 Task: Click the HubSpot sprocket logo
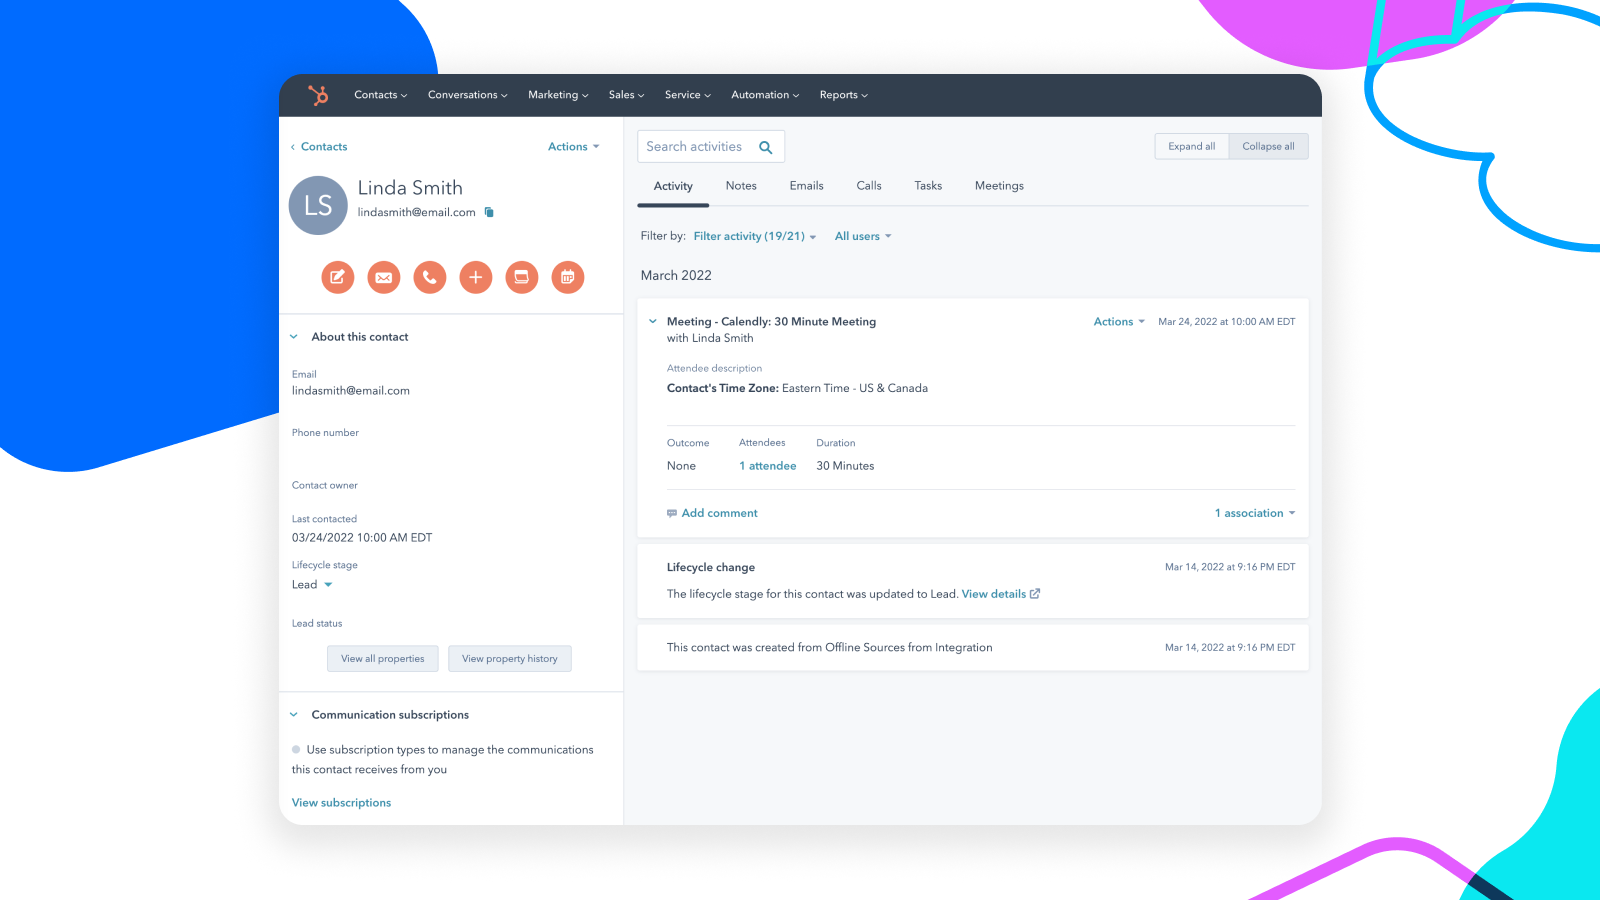[318, 95]
